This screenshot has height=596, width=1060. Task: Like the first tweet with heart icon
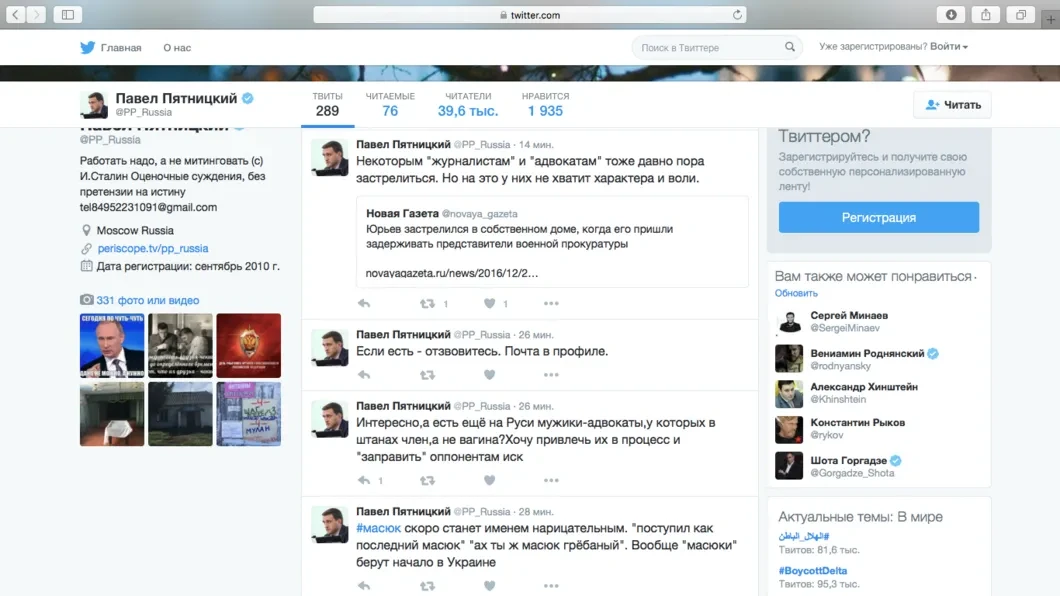click(x=490, y=304)
